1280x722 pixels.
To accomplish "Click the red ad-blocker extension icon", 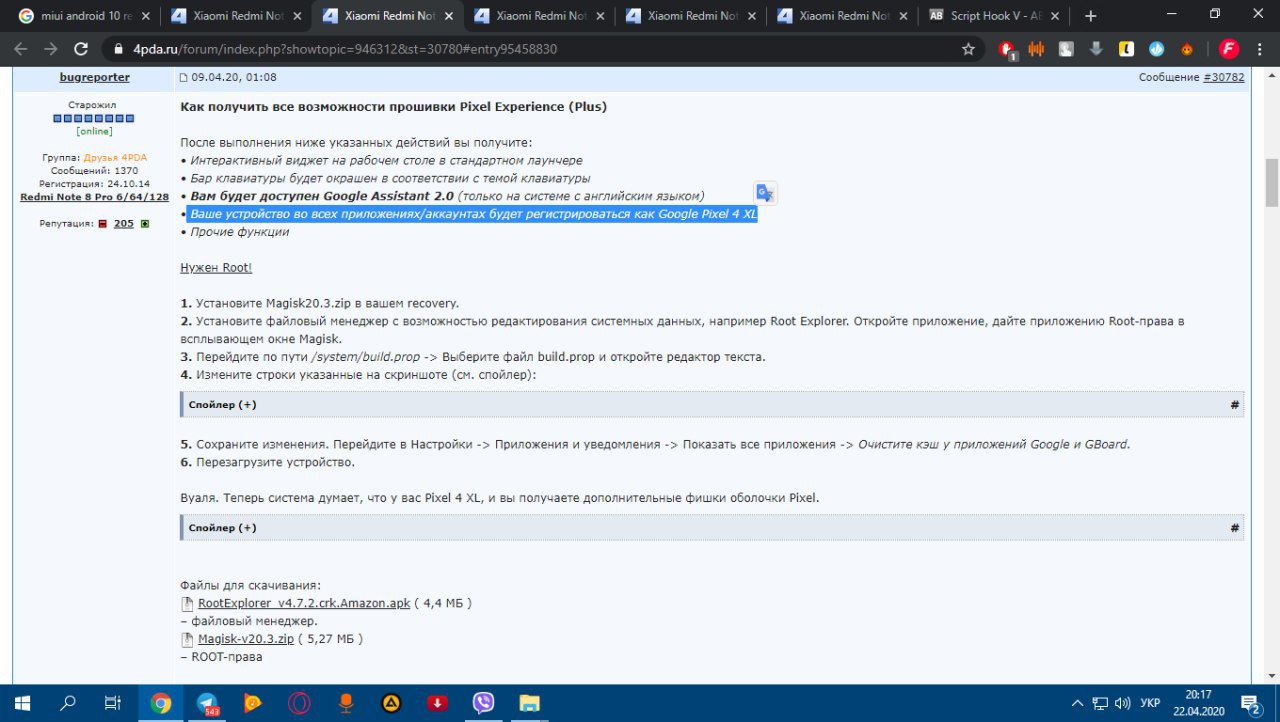I will click(x=1007, y=49).
